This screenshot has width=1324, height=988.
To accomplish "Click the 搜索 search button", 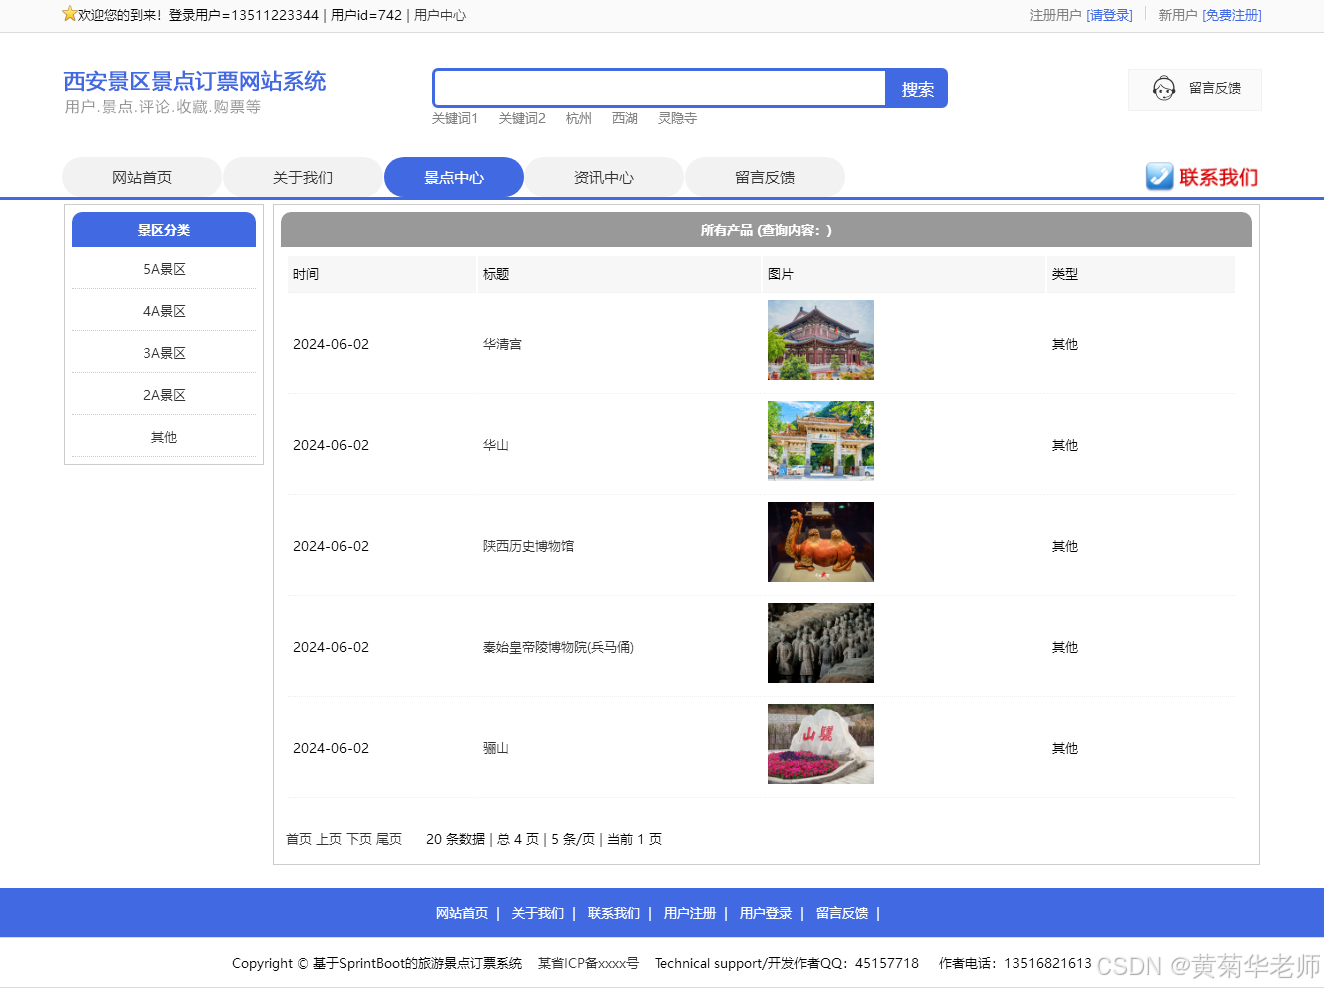I will [915, 88].
